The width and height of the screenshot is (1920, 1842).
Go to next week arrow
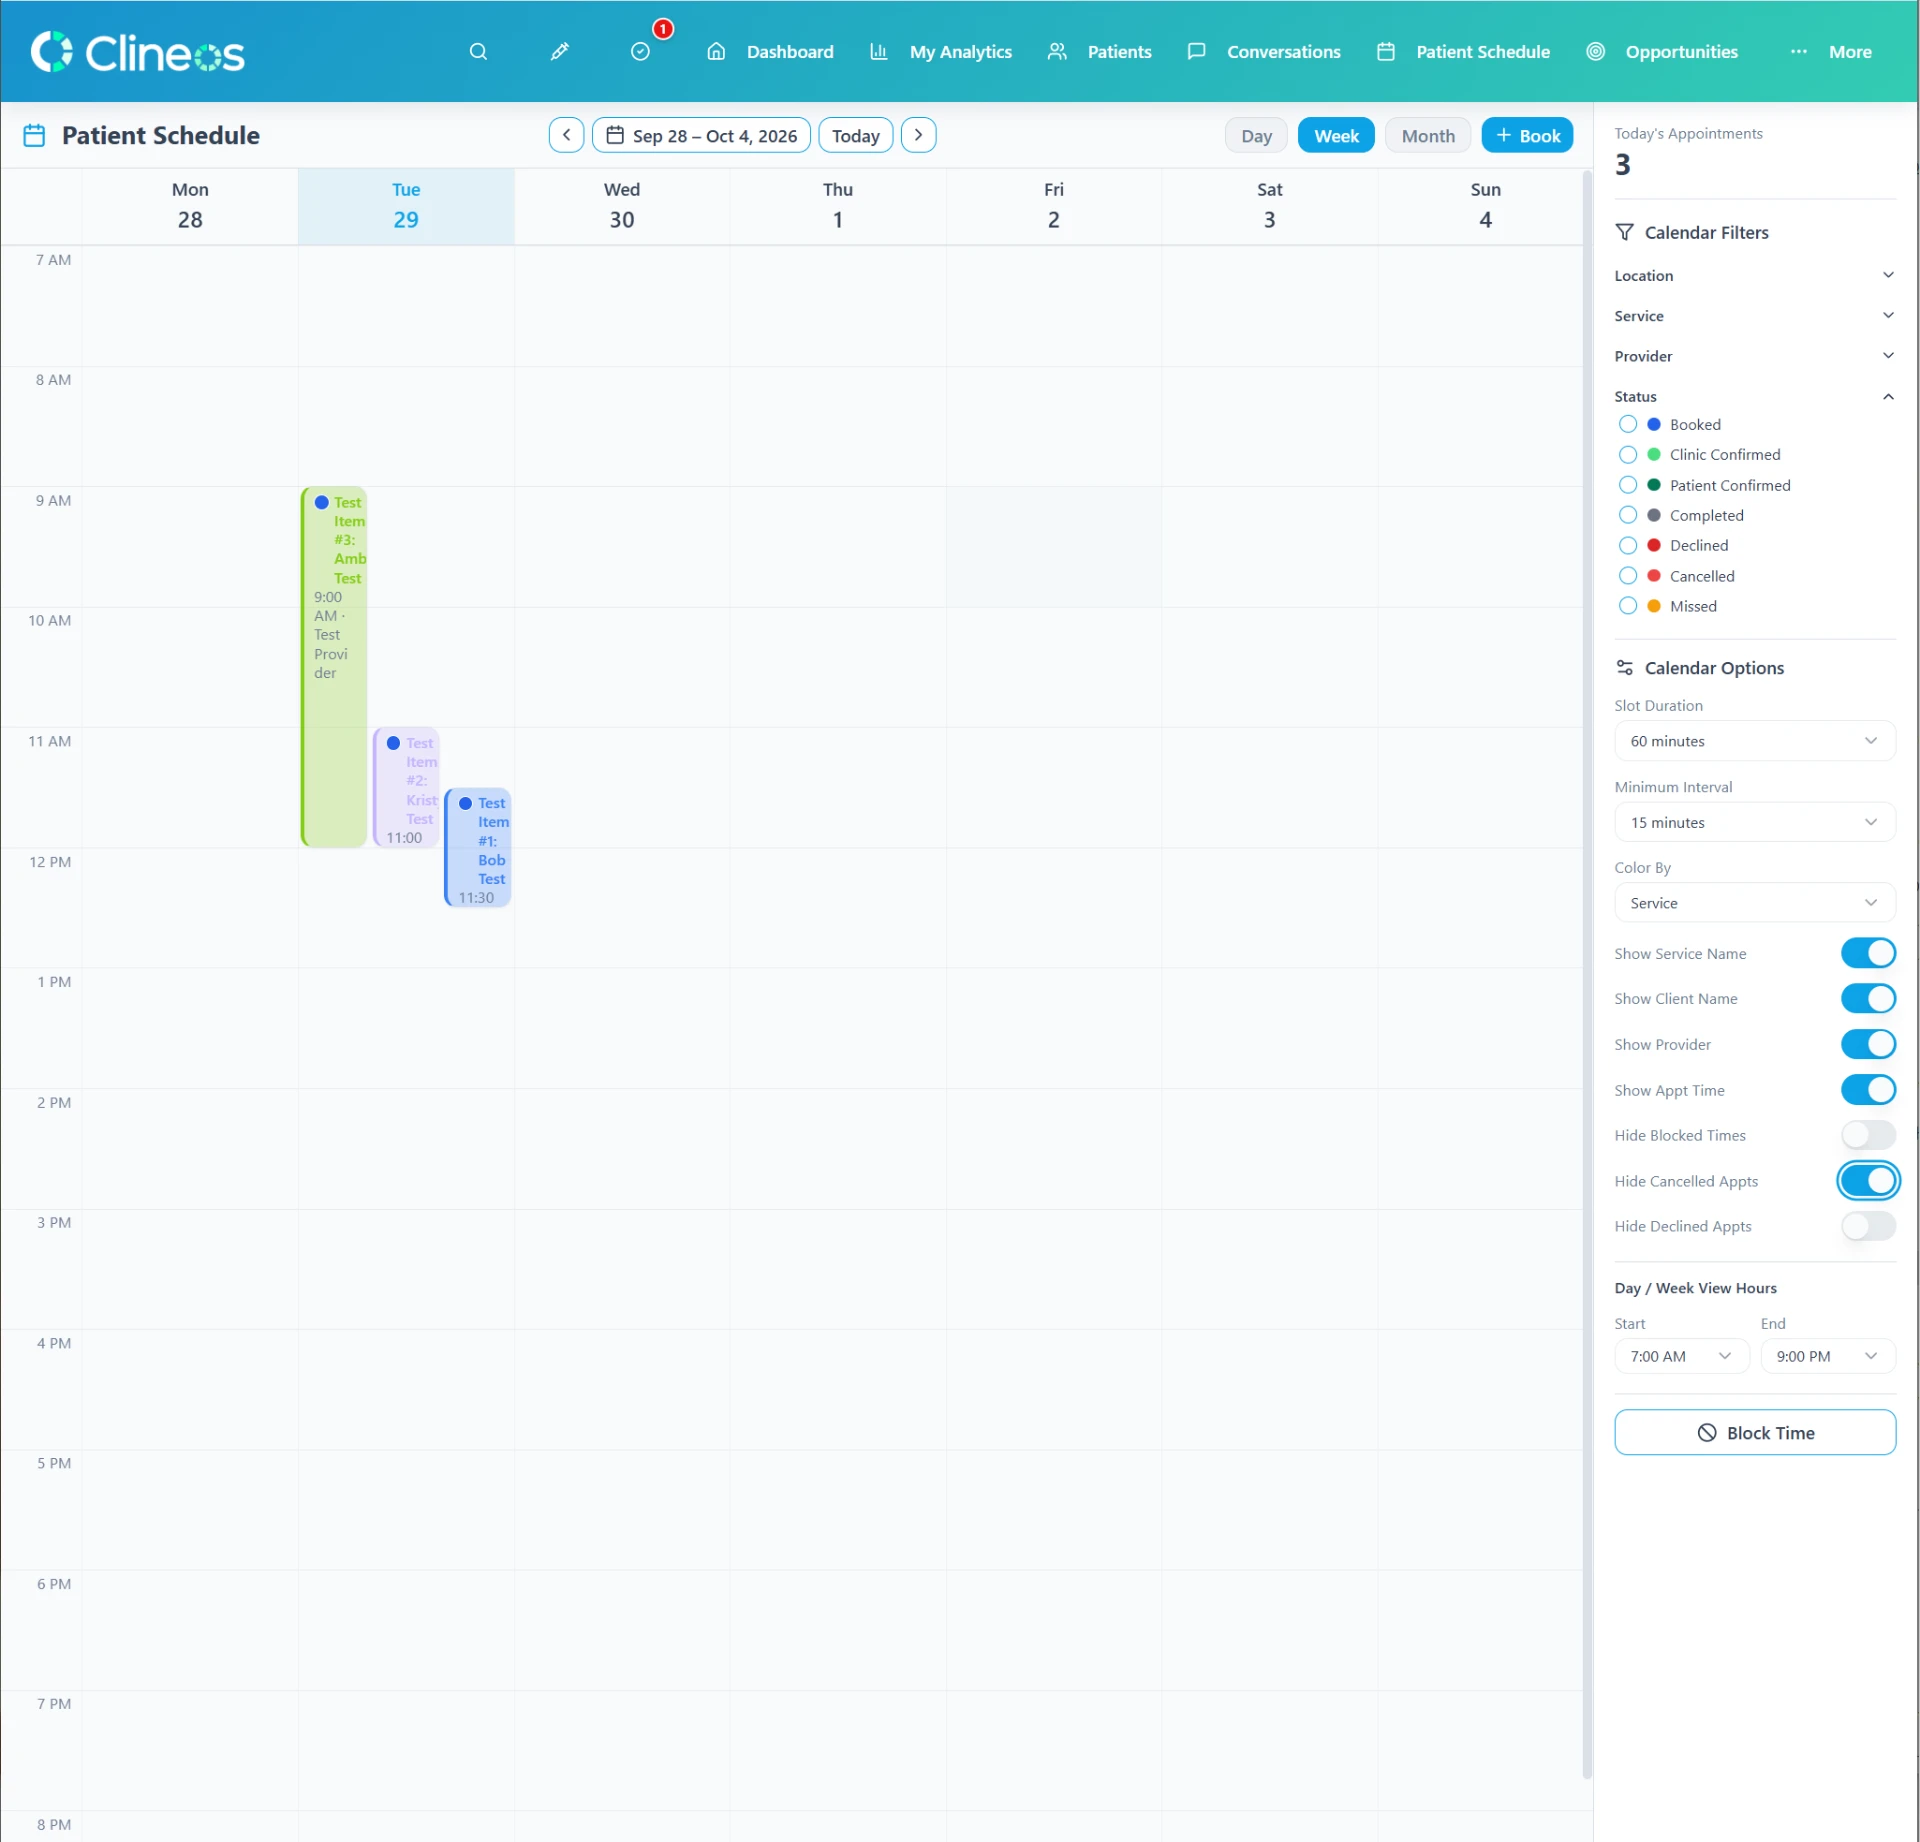(918, 135)
